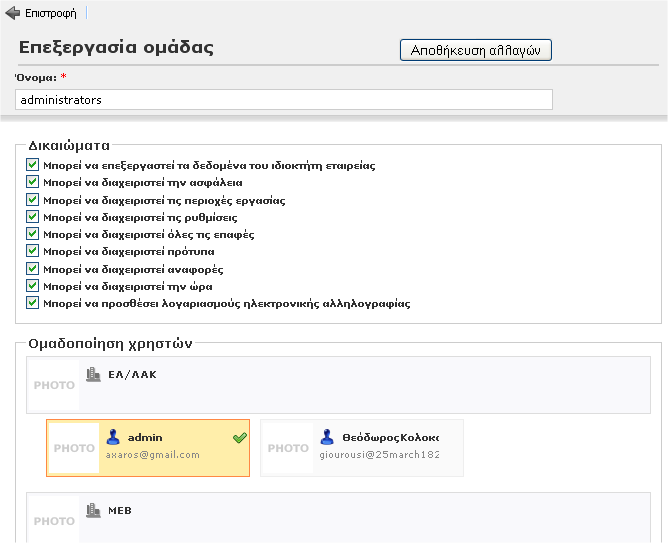The height and width of the screenshot is (543, 668).
Task: Click the ΕΛ/ΛΑΚ PHOTO placeholder thumbnail
Action: coord(53,385)
